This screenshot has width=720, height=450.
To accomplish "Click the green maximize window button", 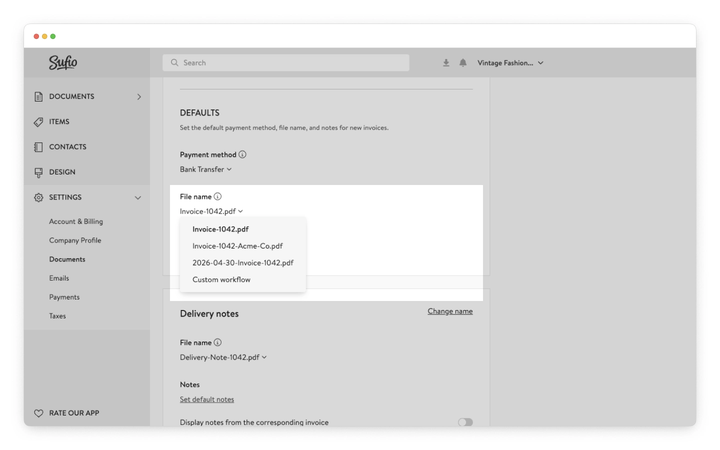I will click(x=53, y=36).
